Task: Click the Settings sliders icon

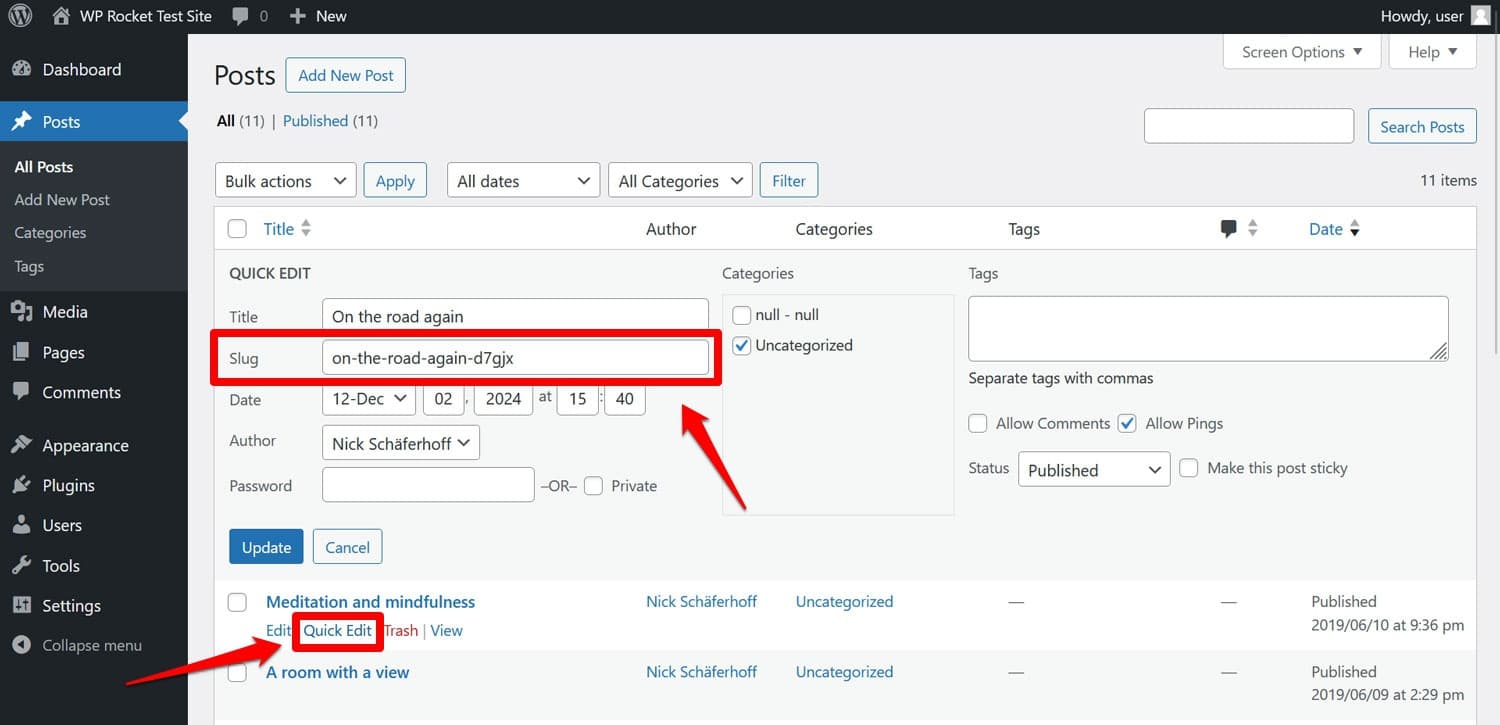Action: [x=22, y=605]
